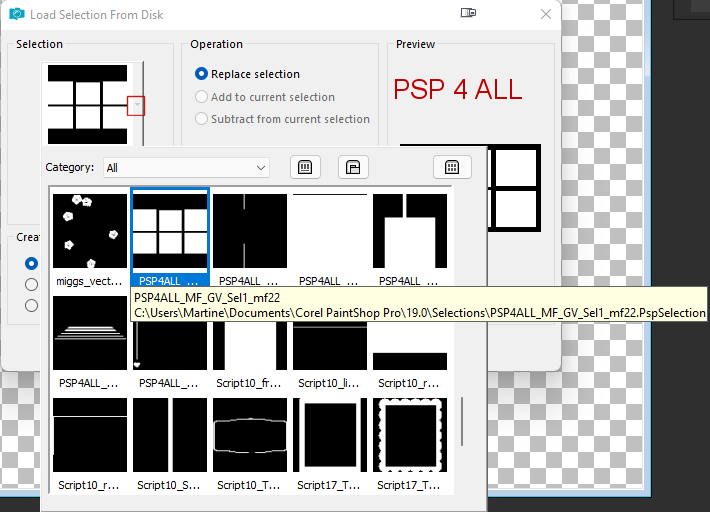Click the rightmost icon button in picker toolbar
This screenshot has width=710, height=512.
(452, 167)
